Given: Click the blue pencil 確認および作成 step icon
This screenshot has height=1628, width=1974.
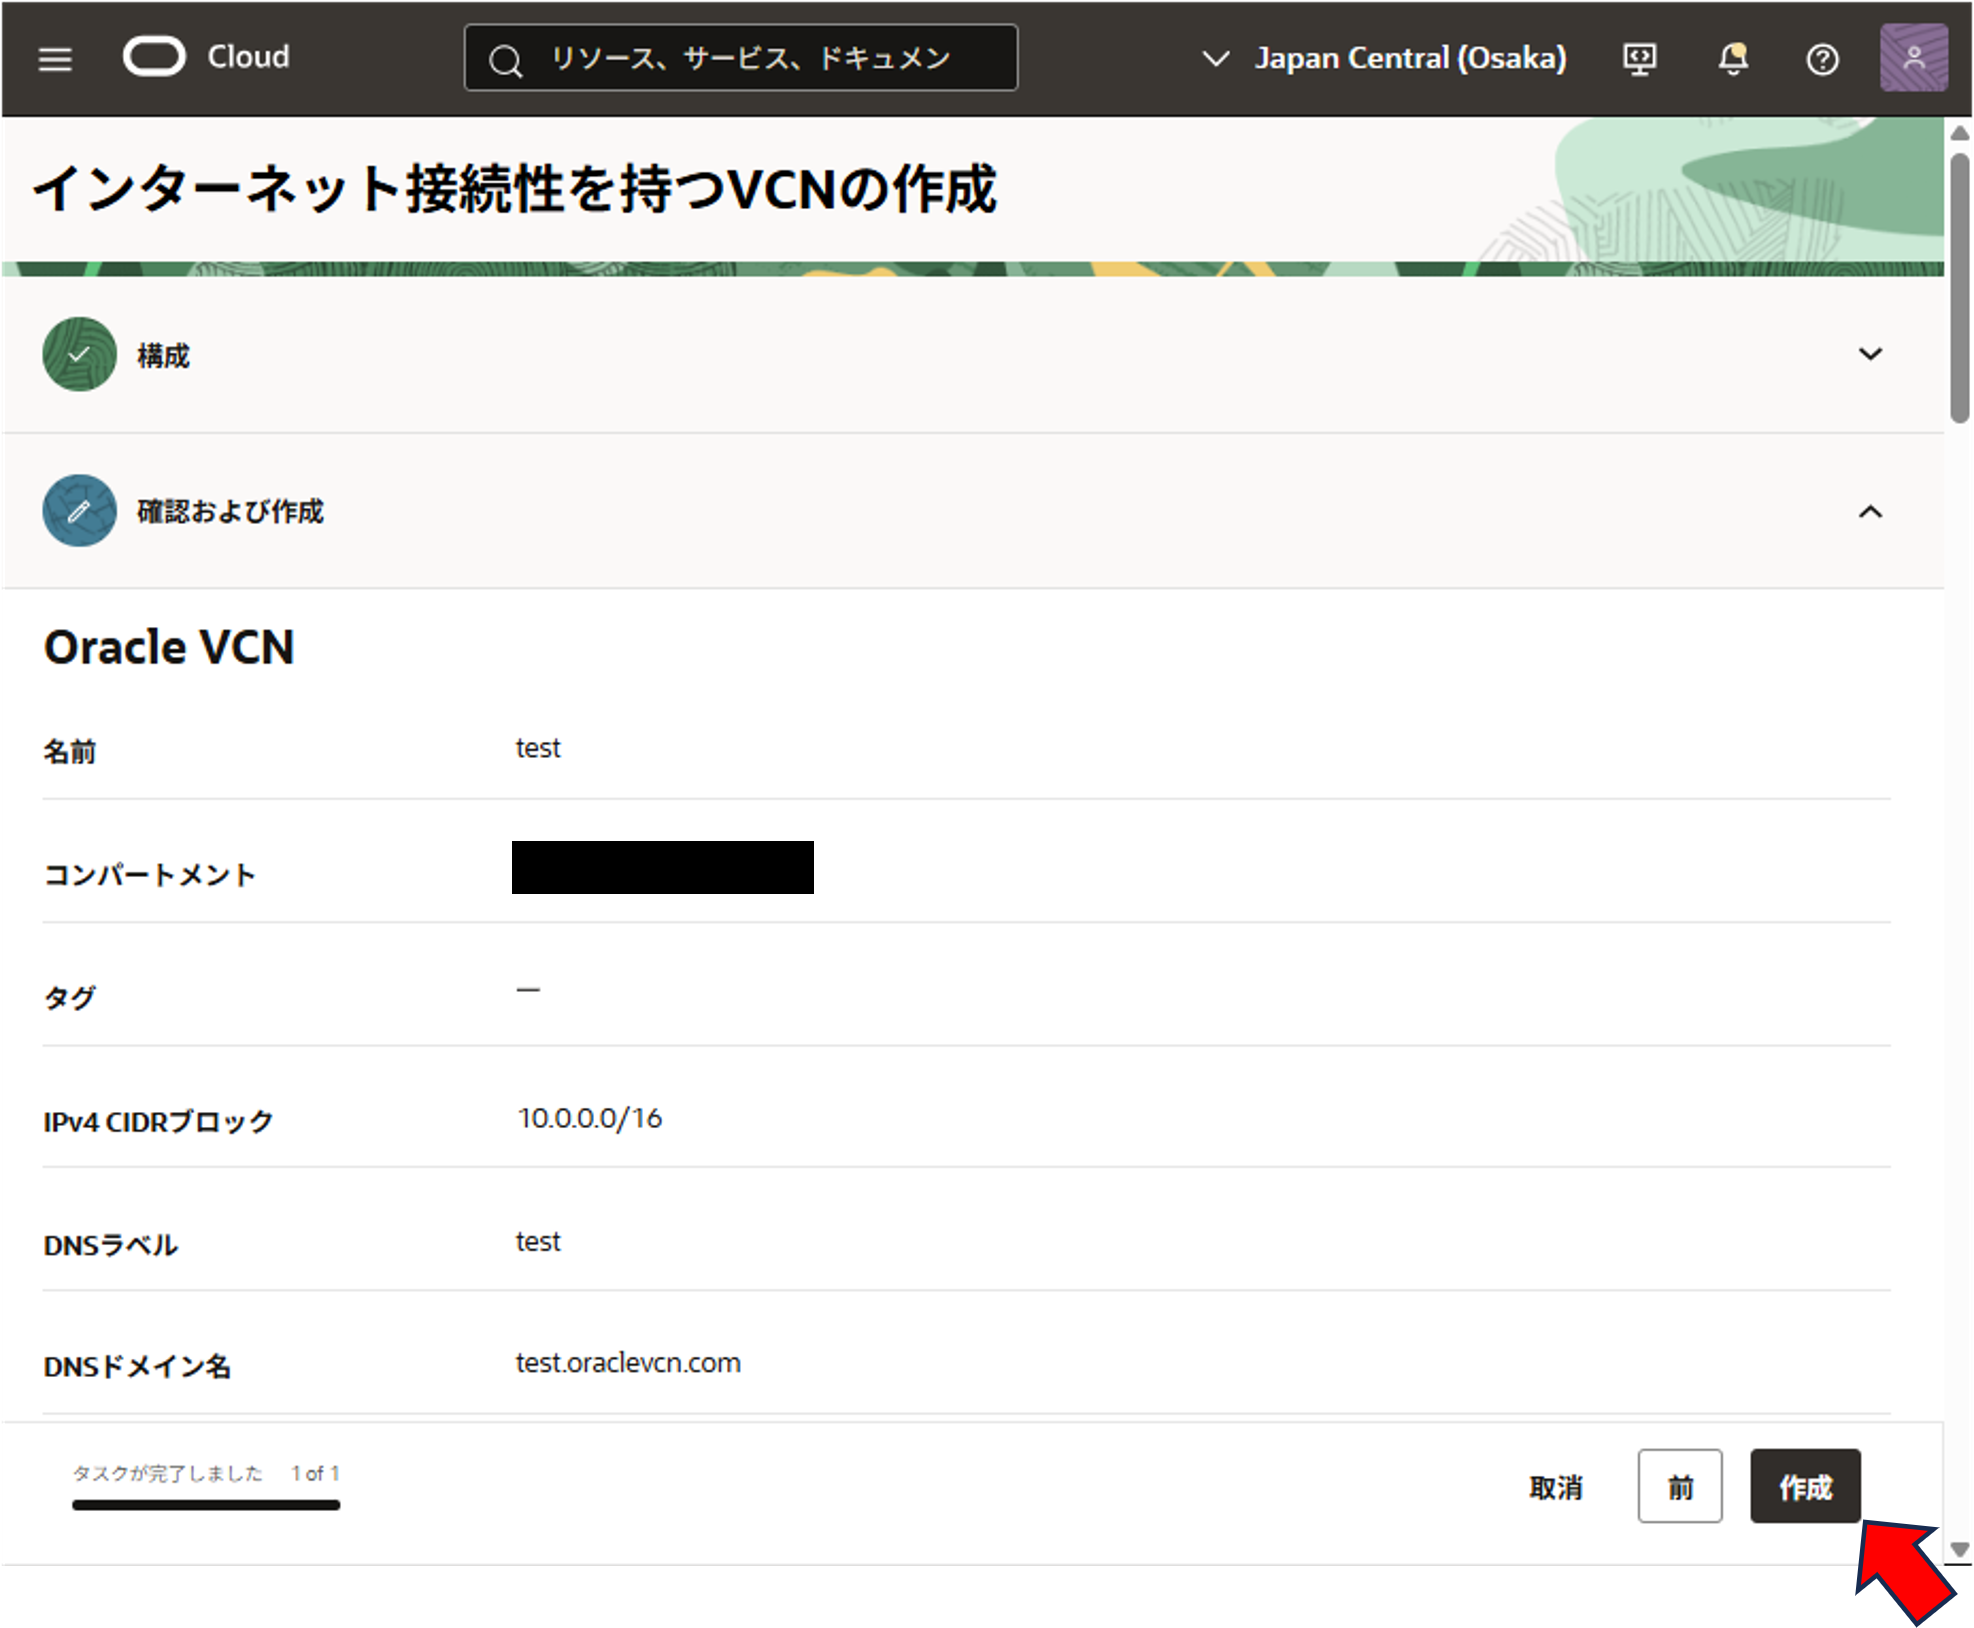Looking at the screenshot, I should [79, 511].
